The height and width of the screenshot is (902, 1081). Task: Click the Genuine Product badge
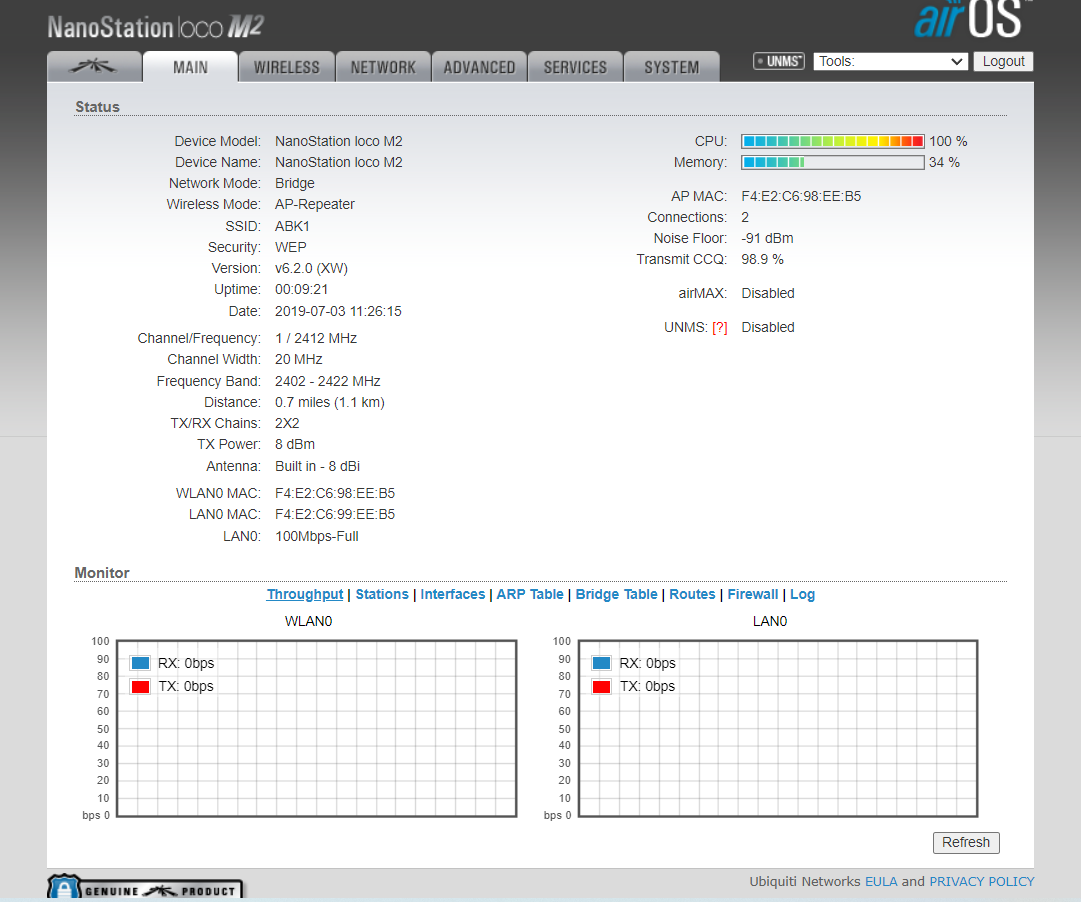click(145, 888)
